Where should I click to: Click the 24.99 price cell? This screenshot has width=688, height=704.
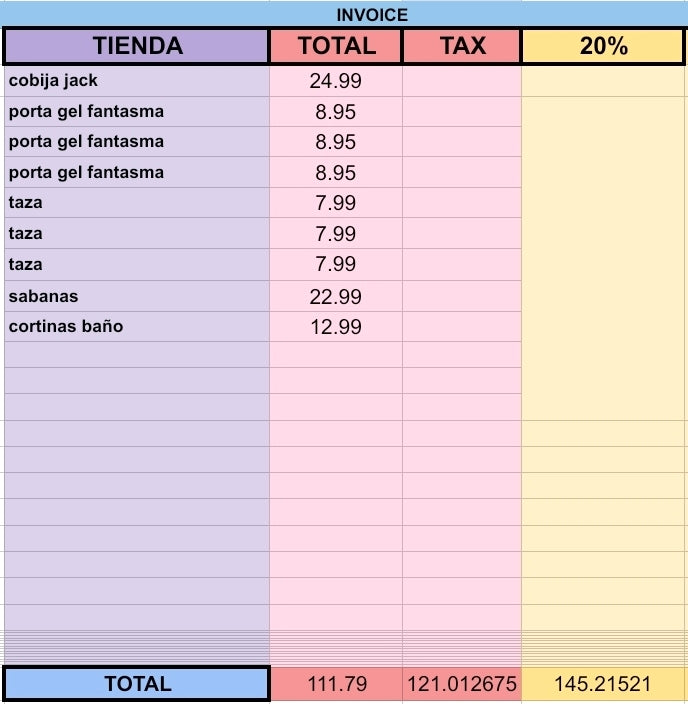coord(336,81)
